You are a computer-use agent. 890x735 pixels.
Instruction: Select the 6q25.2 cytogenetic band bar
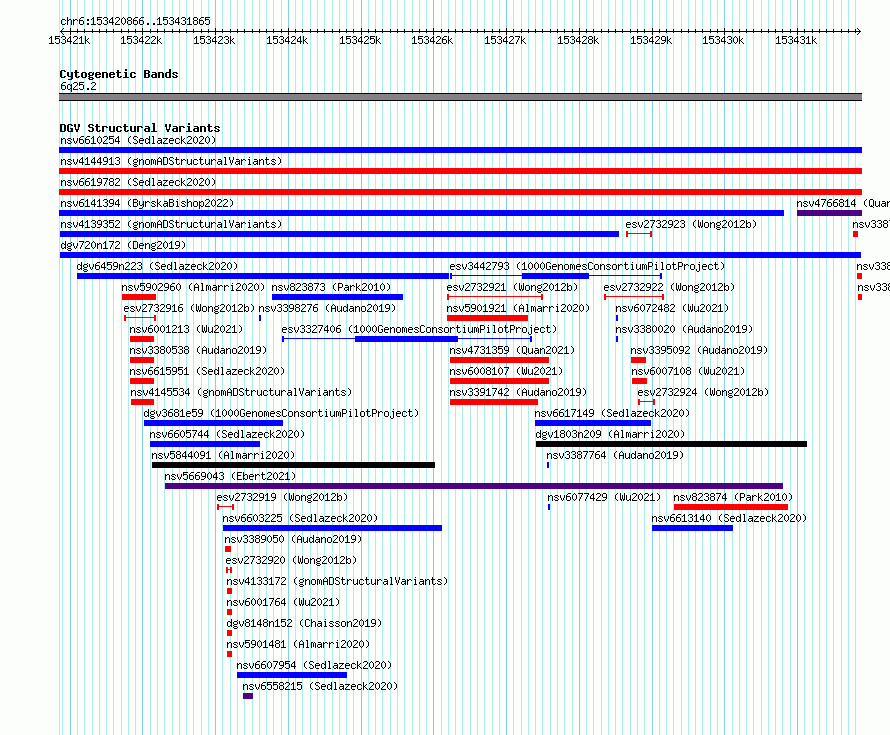tap(460, 97)
